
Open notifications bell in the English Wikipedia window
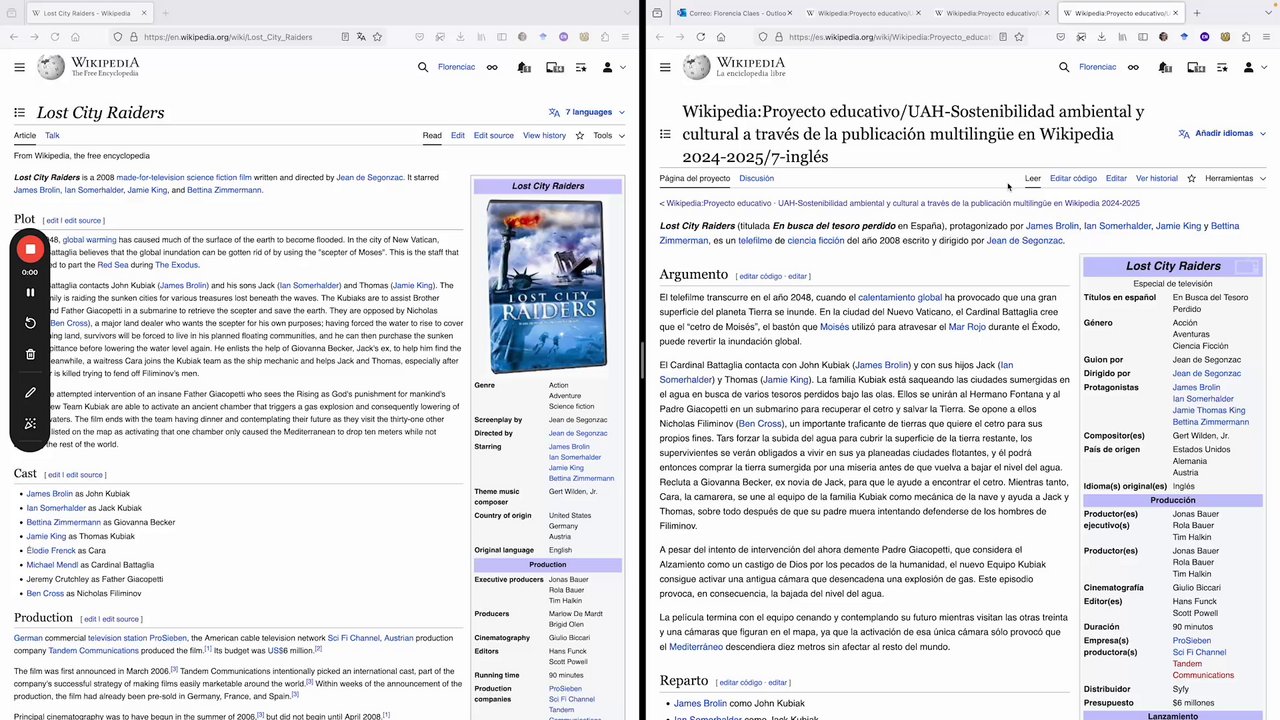click(x=524, y=67)
